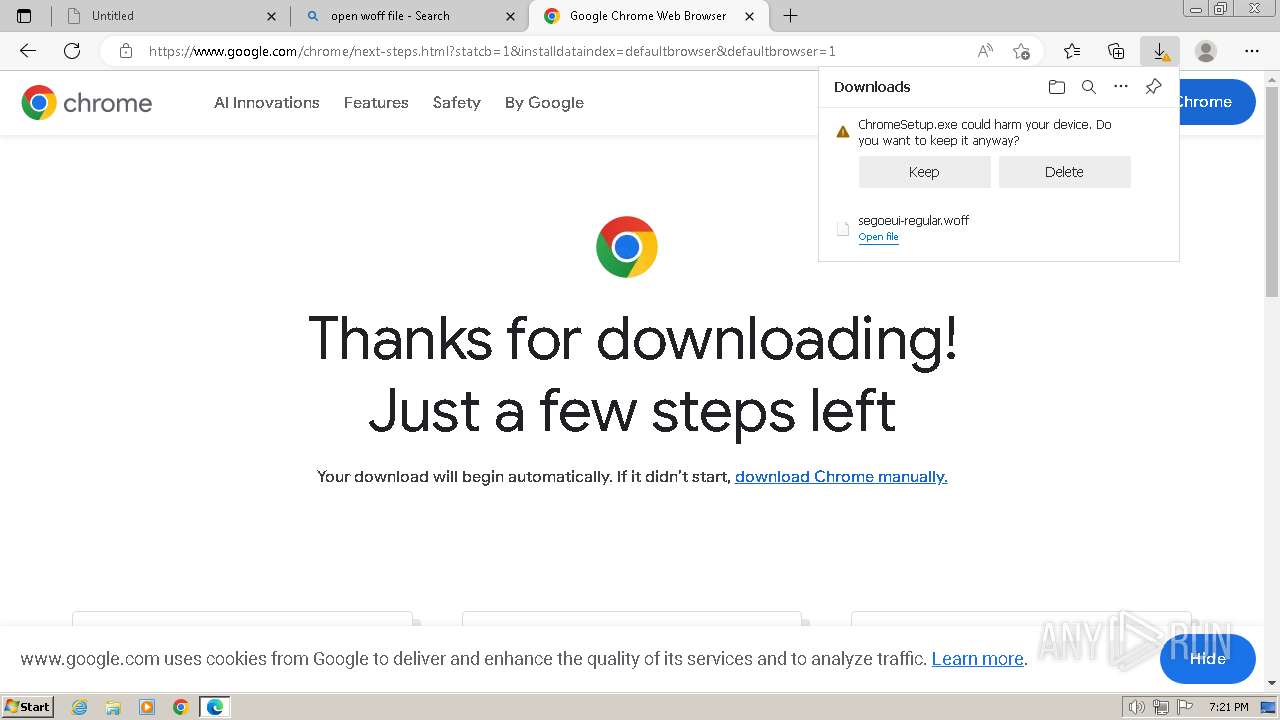Screen dimensions: 1280x720
Task: Close the open woff file Search tab
Action: pos(510,16)
